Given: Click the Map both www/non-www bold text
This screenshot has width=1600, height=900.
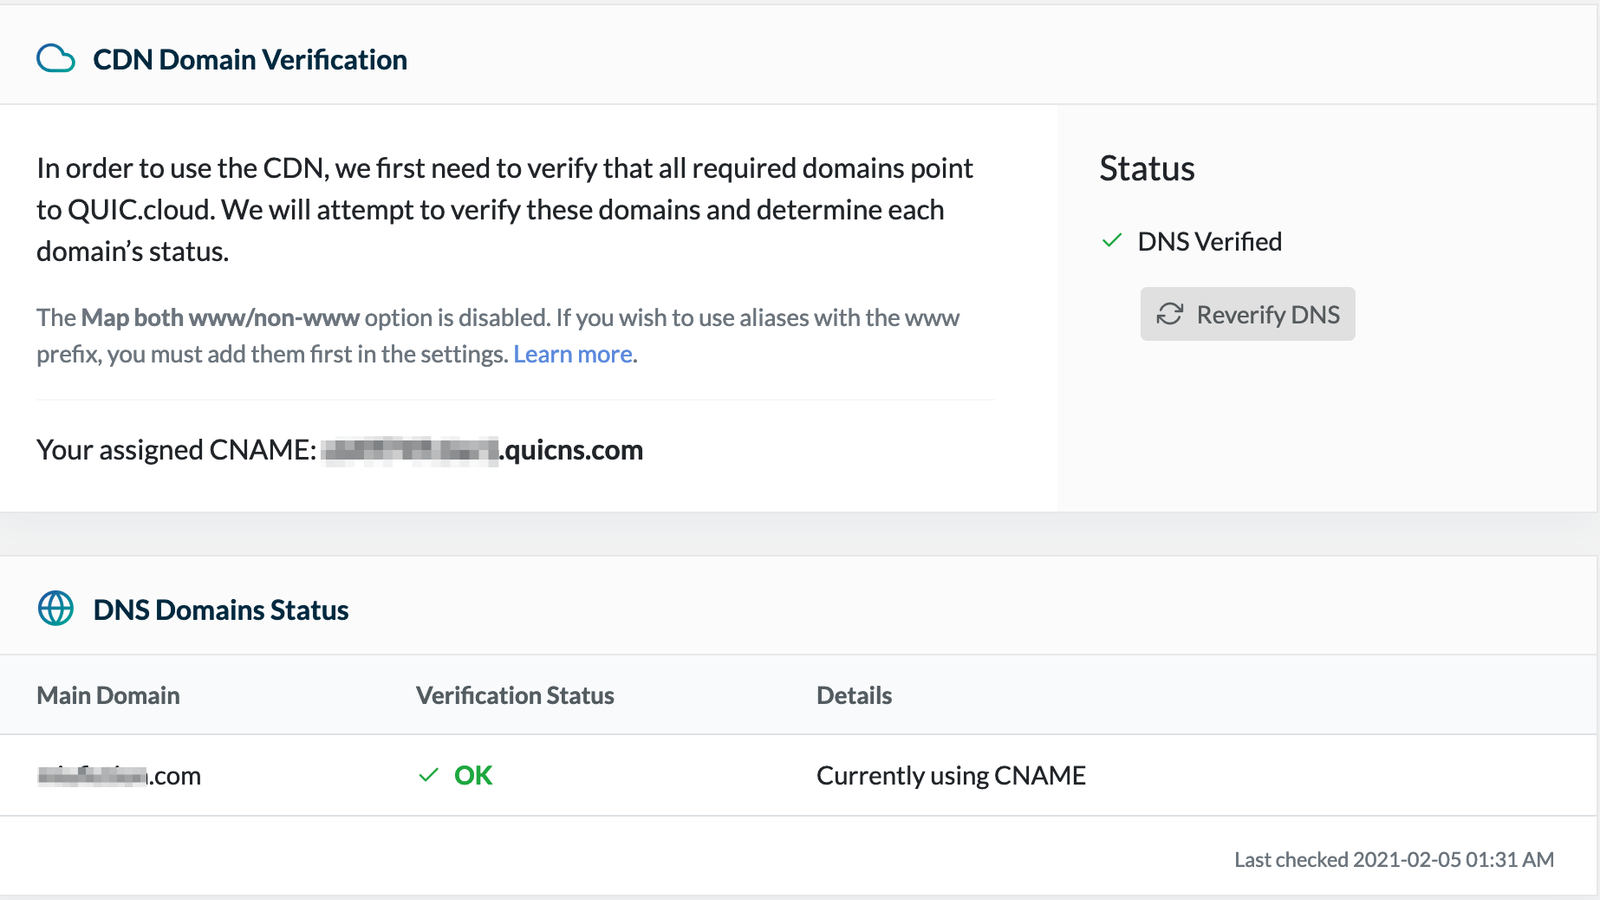Looking at the screenshot, I should (x=220, y=318).
